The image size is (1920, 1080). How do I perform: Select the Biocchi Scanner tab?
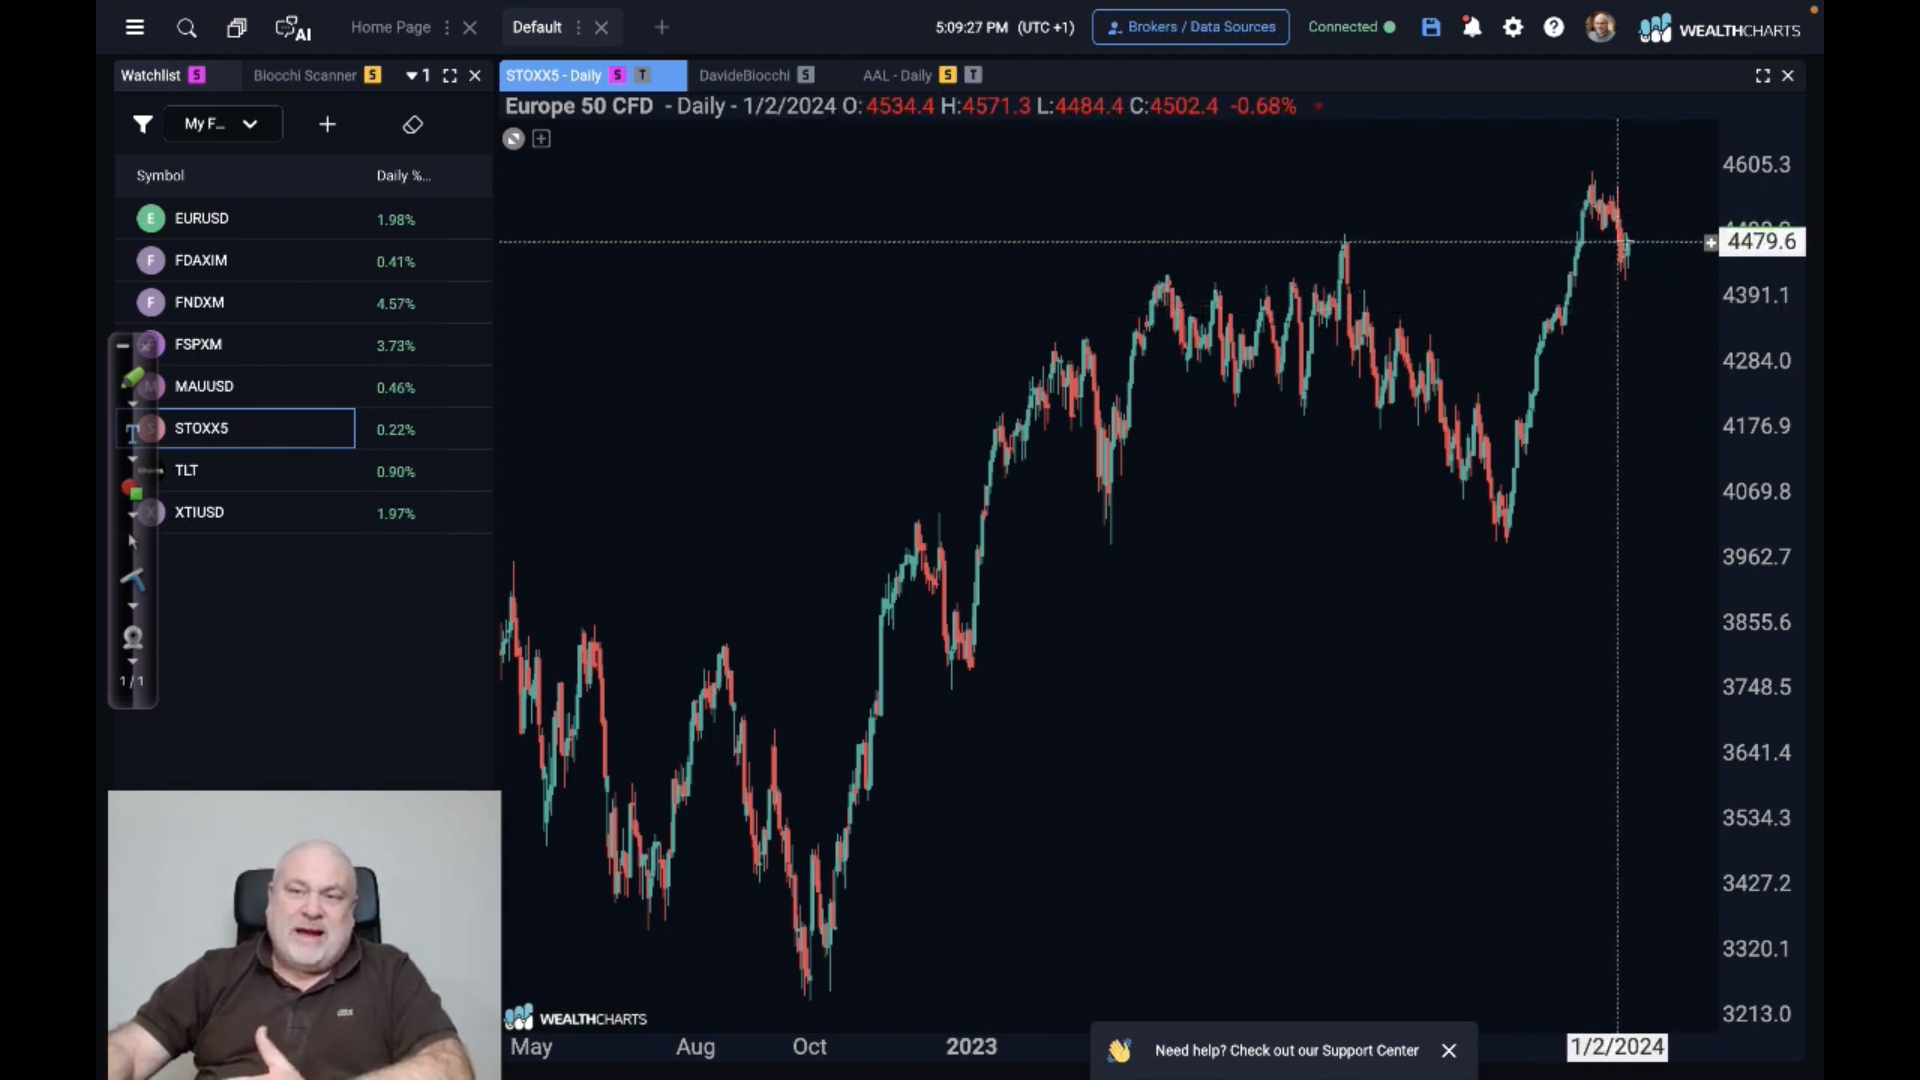point(305,75)
